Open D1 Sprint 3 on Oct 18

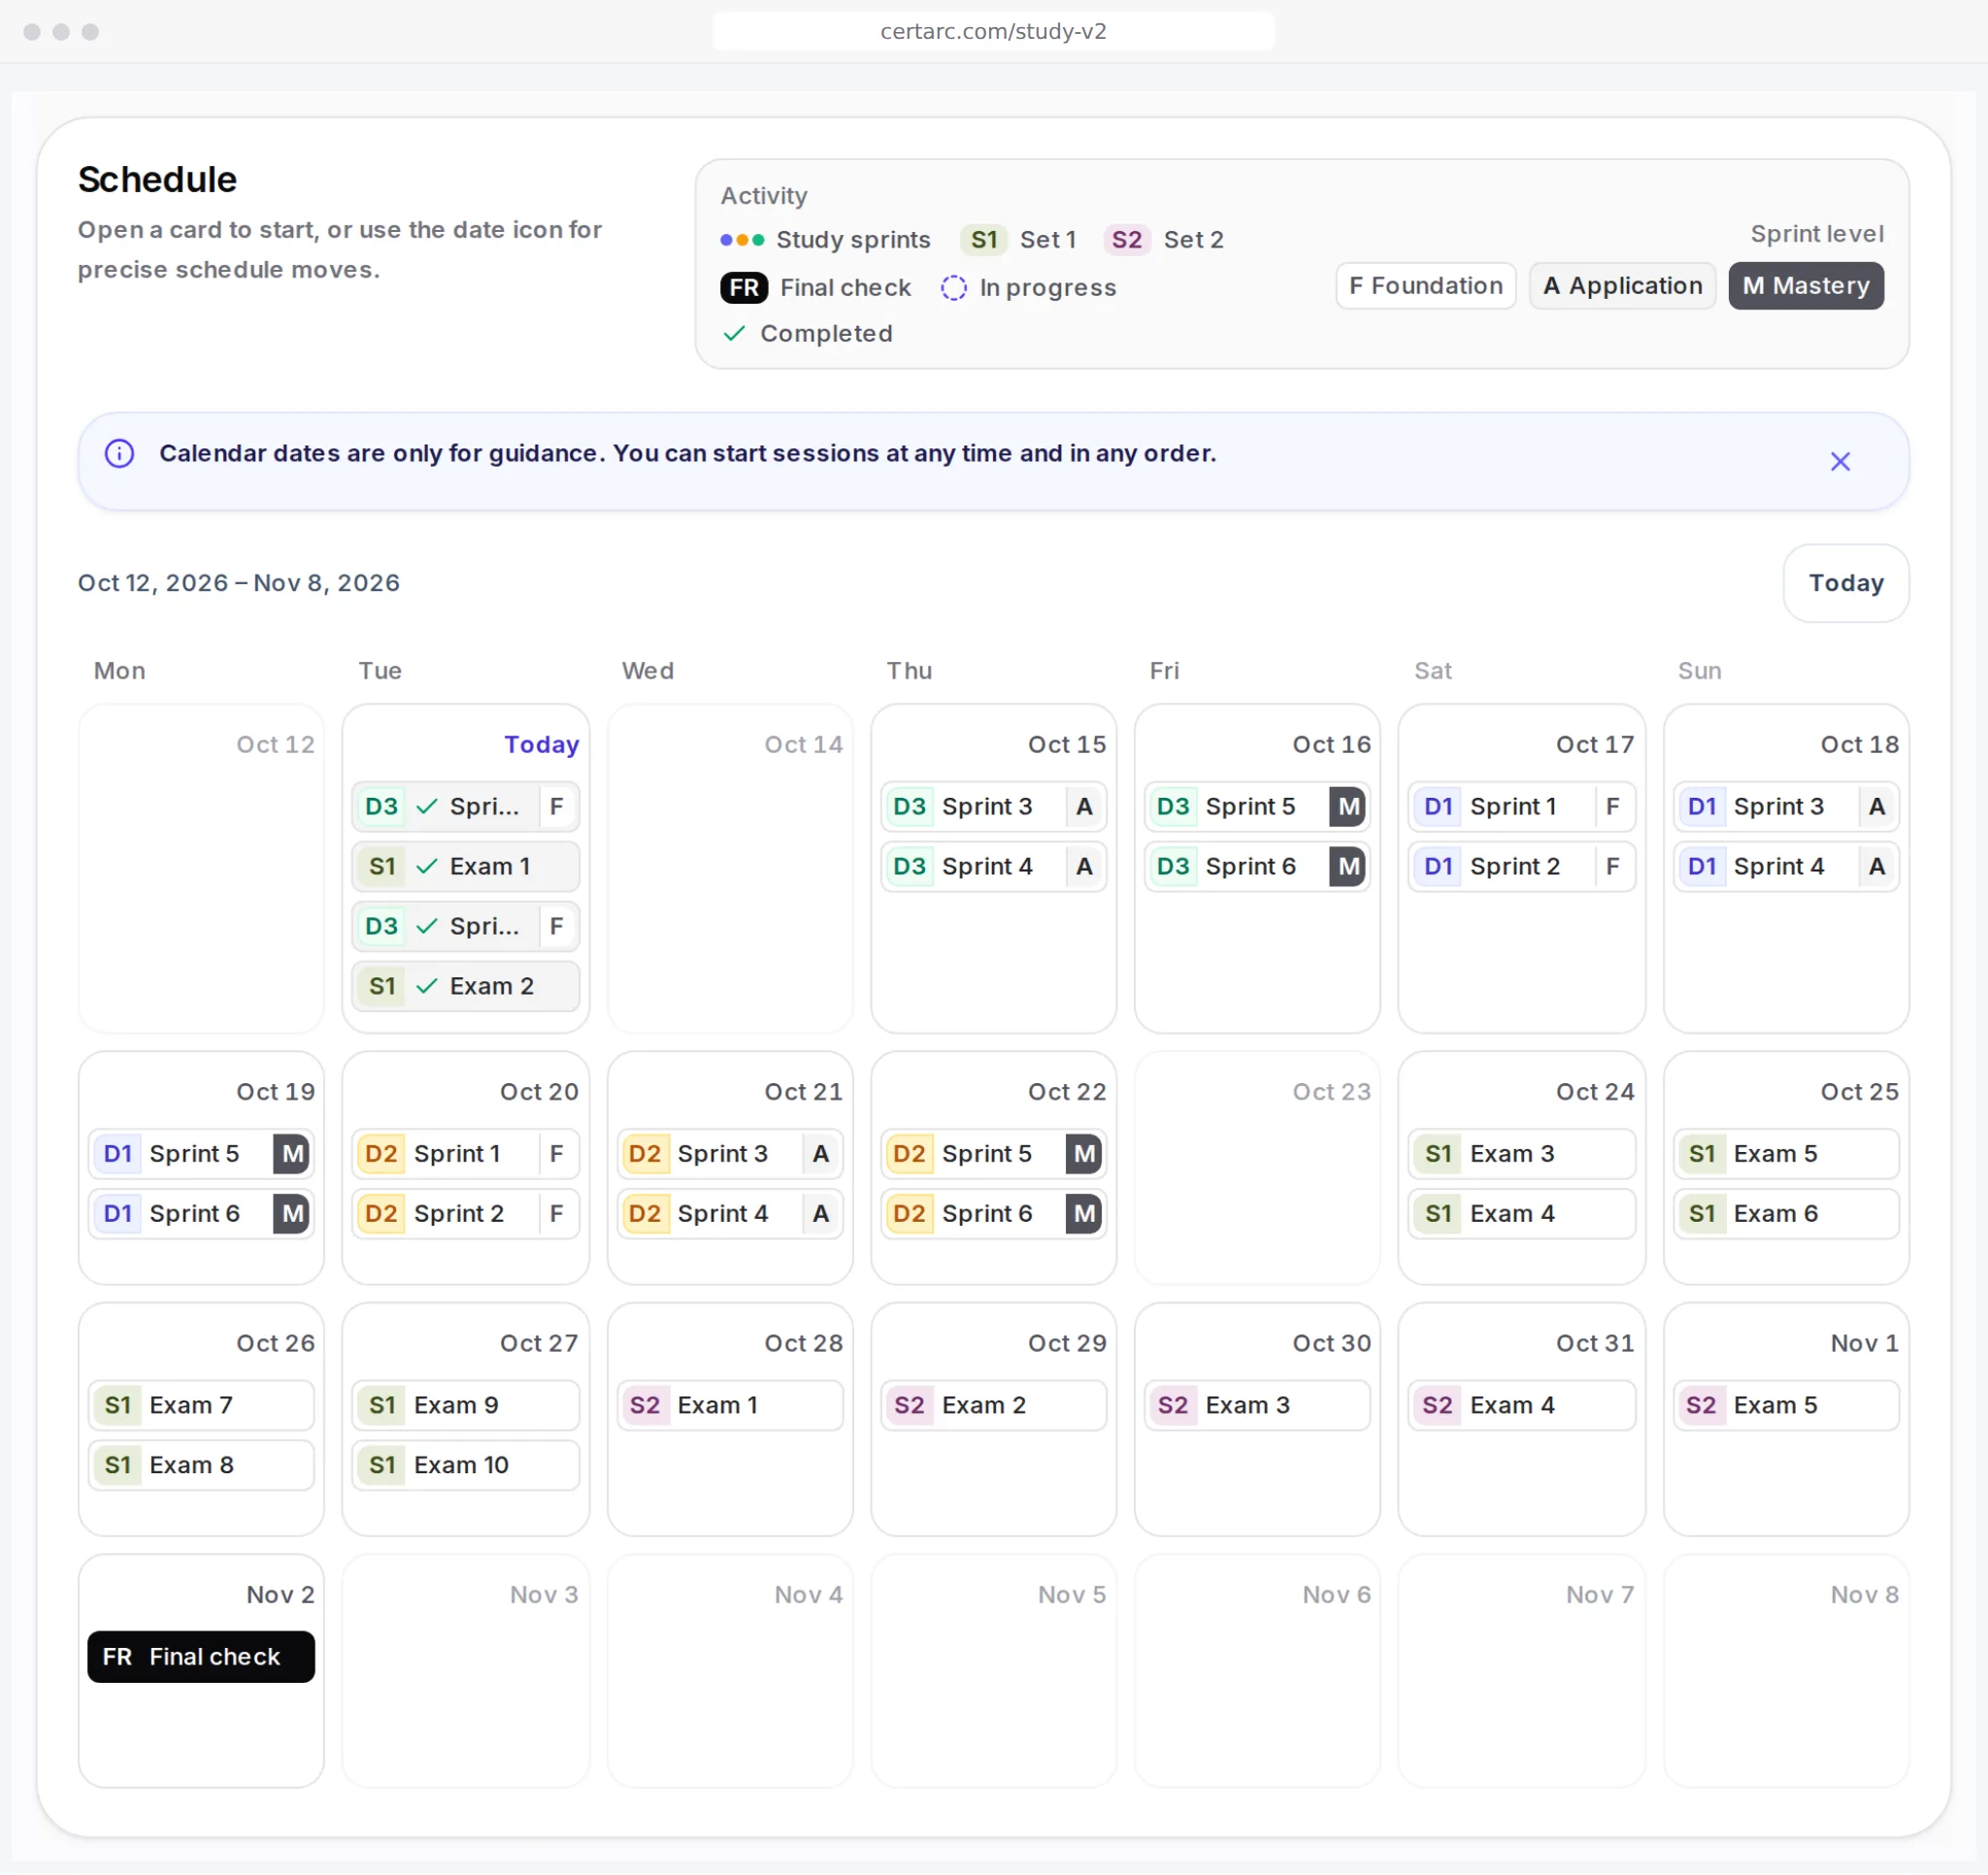point(1786,807)
